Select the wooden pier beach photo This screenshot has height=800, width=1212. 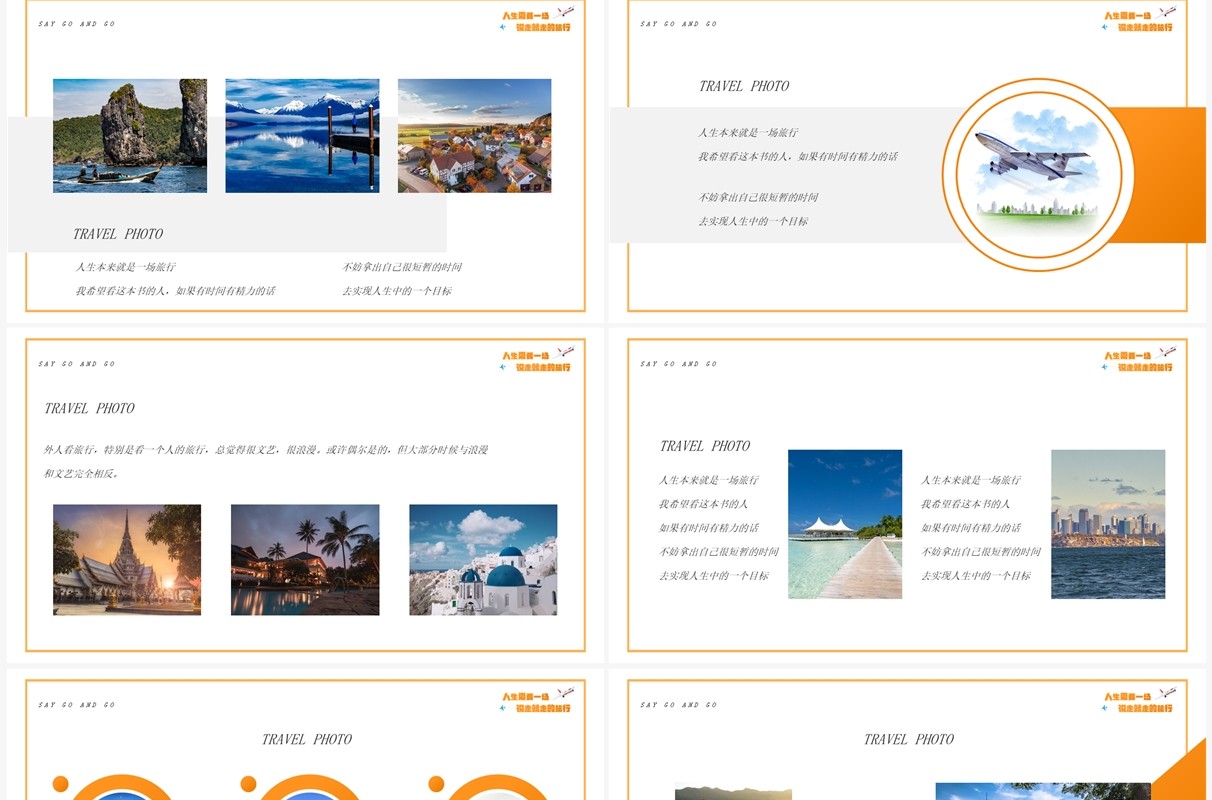[845, 524]
